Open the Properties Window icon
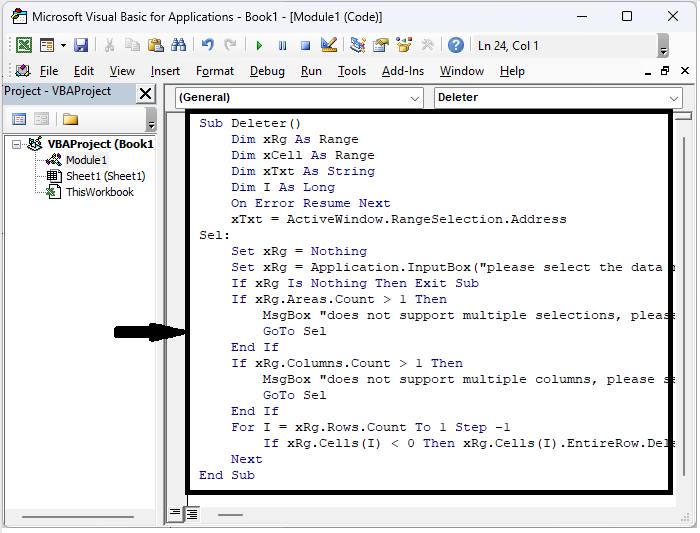This screenshot has width=700, height=533. pyautogui.click(x=381, y=45)
